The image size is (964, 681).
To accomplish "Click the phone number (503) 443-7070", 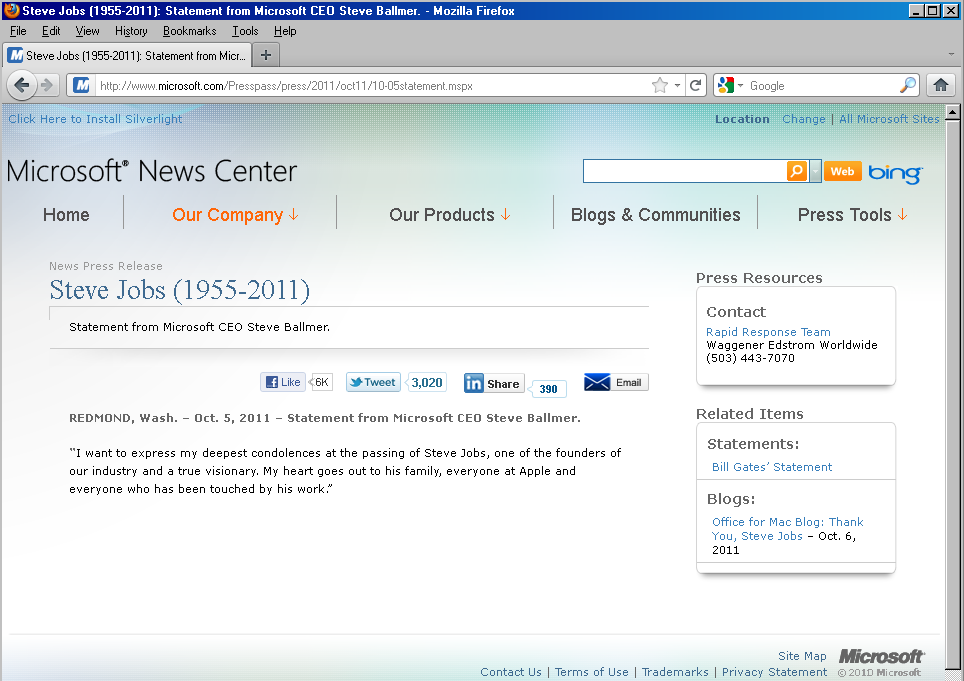I will pyautogui.click(x=750, y=358).
